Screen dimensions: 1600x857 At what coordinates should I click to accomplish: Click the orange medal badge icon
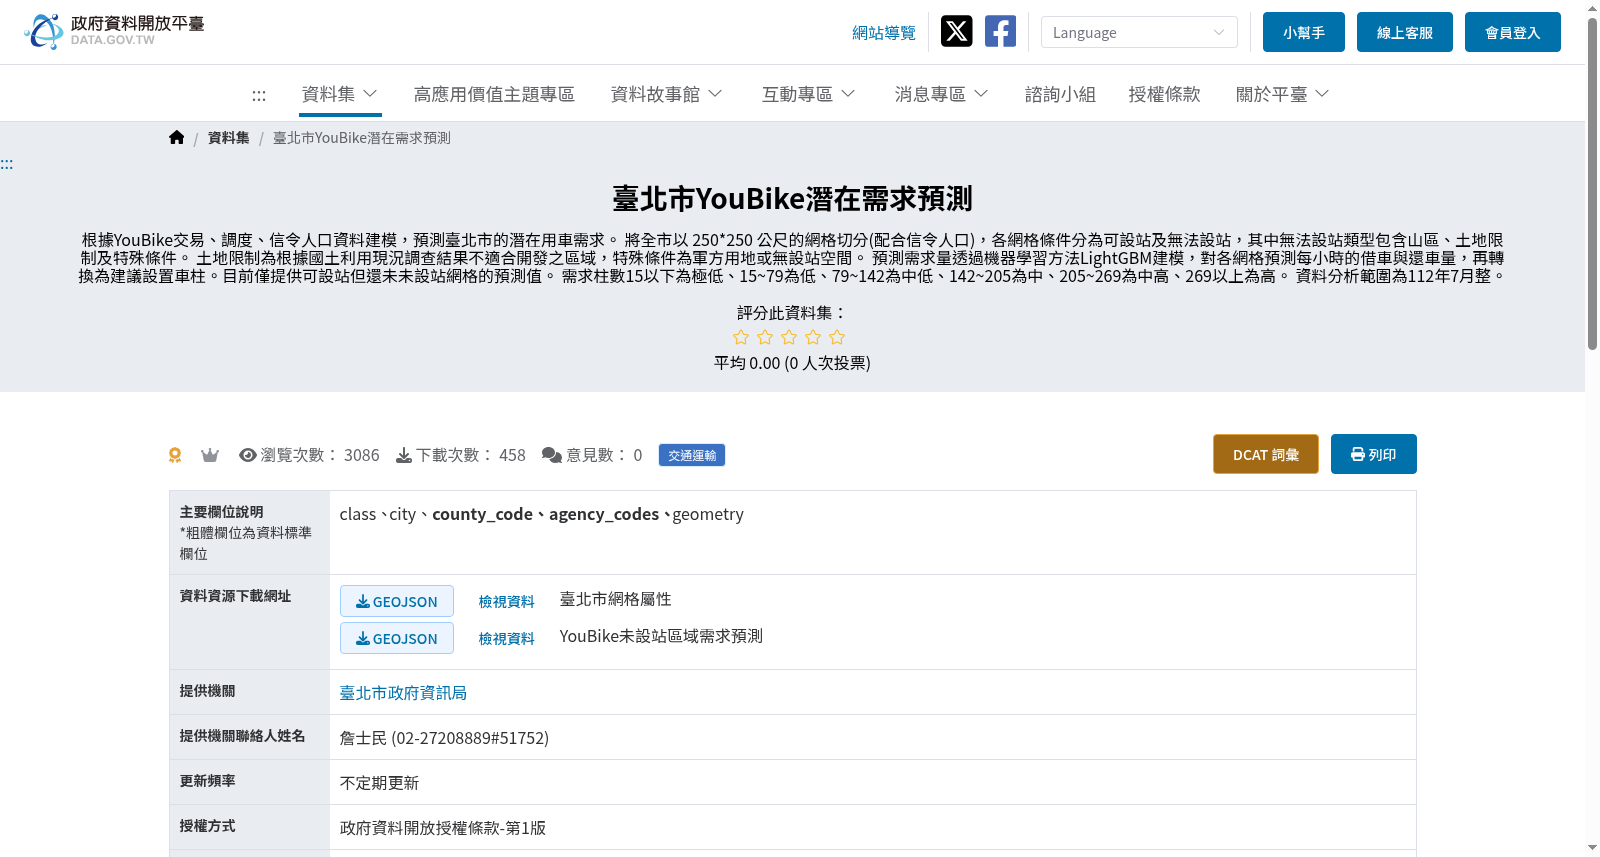(x=175, y=456)
